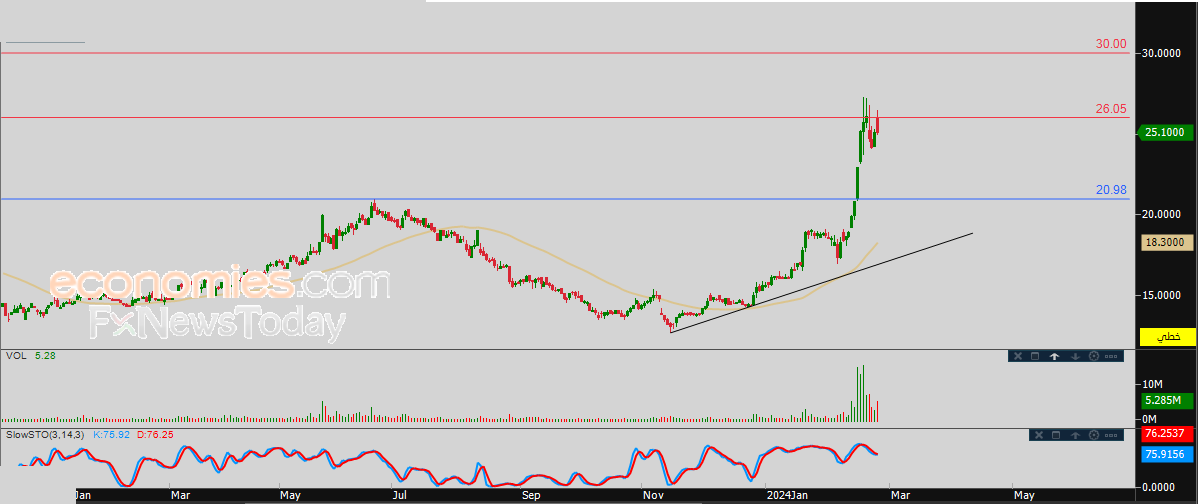
Task: Click the SlowSTO(3,14,3) indicator title
Action: [47, 435]
